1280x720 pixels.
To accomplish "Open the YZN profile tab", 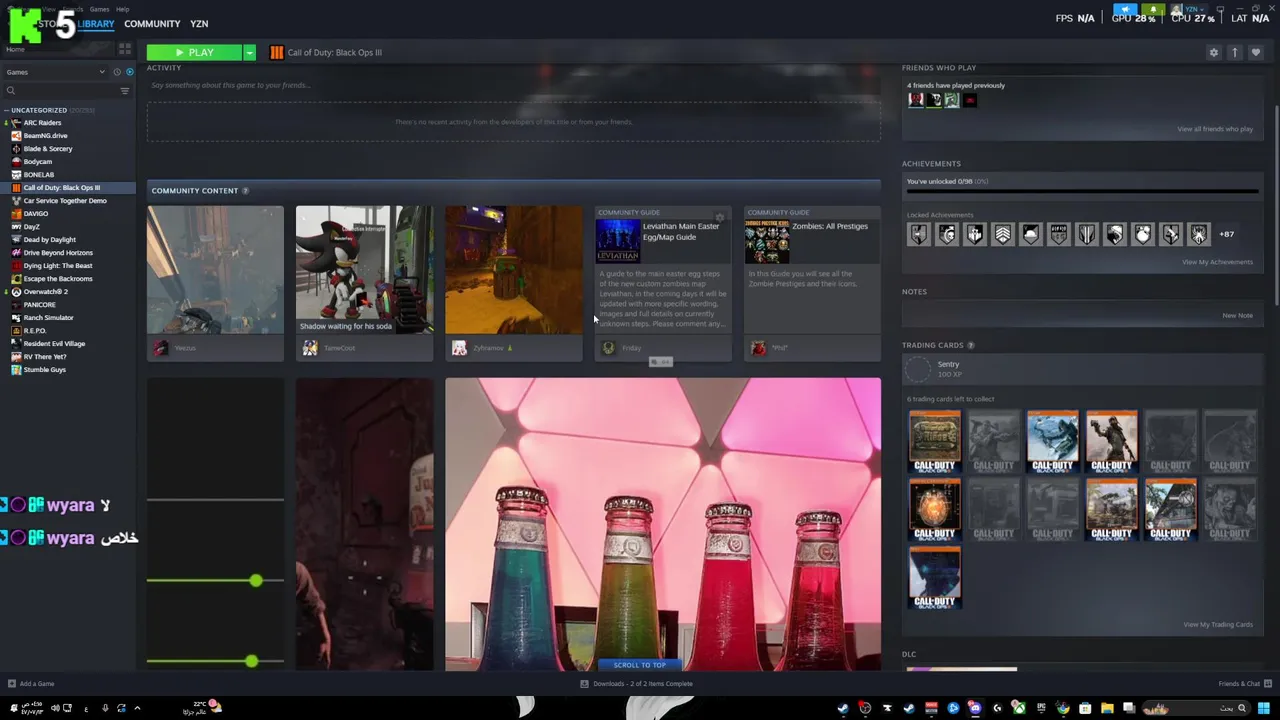I will click(199, 24).
